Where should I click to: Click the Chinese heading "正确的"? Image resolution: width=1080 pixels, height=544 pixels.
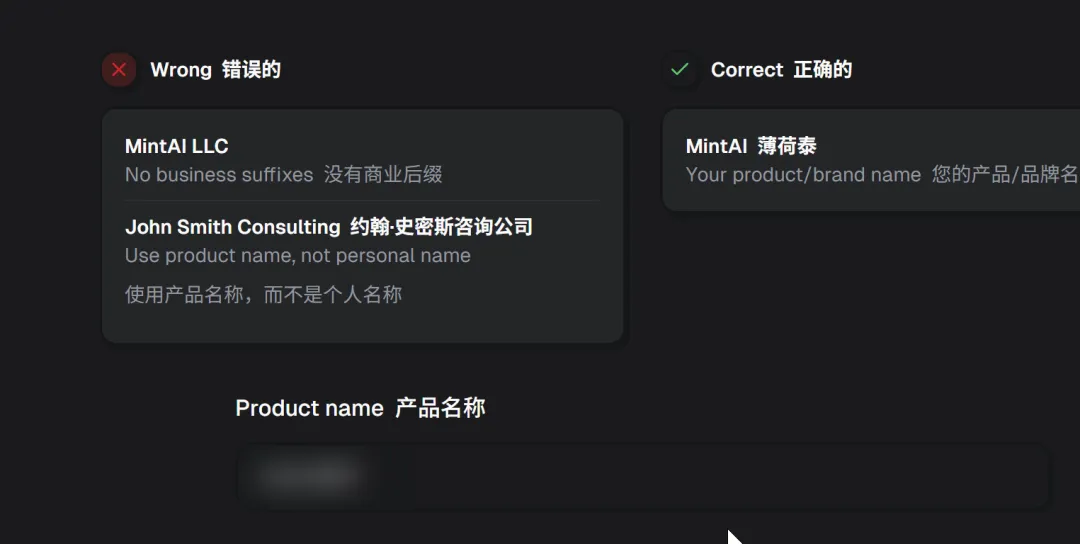(x=822, y=70)
